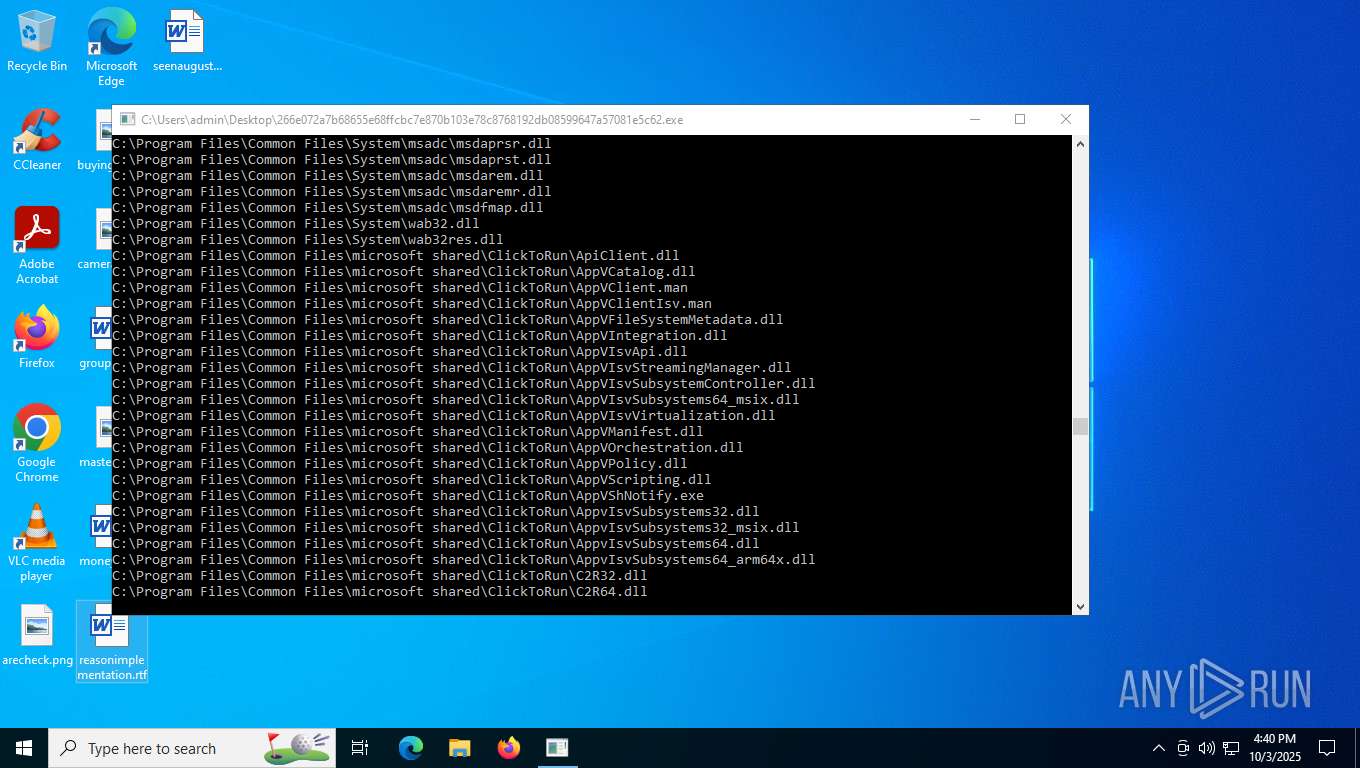Launch Firefox from desktop shortcut
The width and height of the screenshot is (1360, 768).
point(37,338)
